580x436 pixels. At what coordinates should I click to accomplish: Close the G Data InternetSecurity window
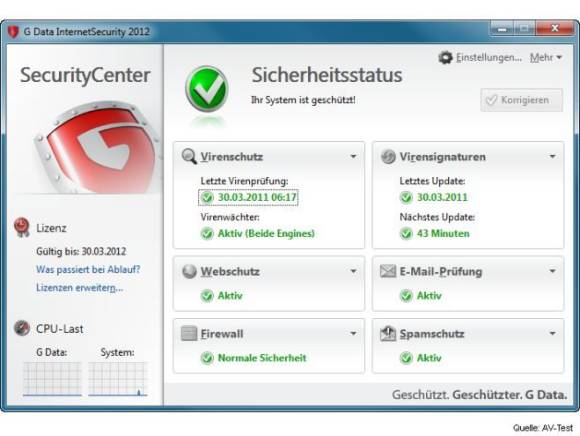[x=554, y=28]
